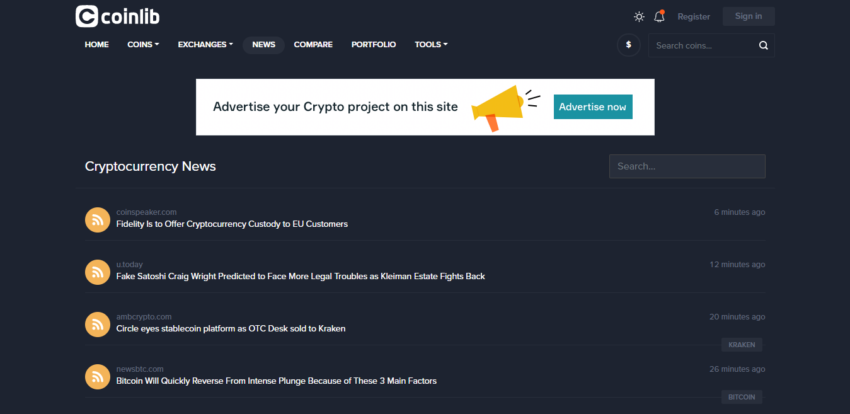Focus the news Search field

click(x=687, y=166)
